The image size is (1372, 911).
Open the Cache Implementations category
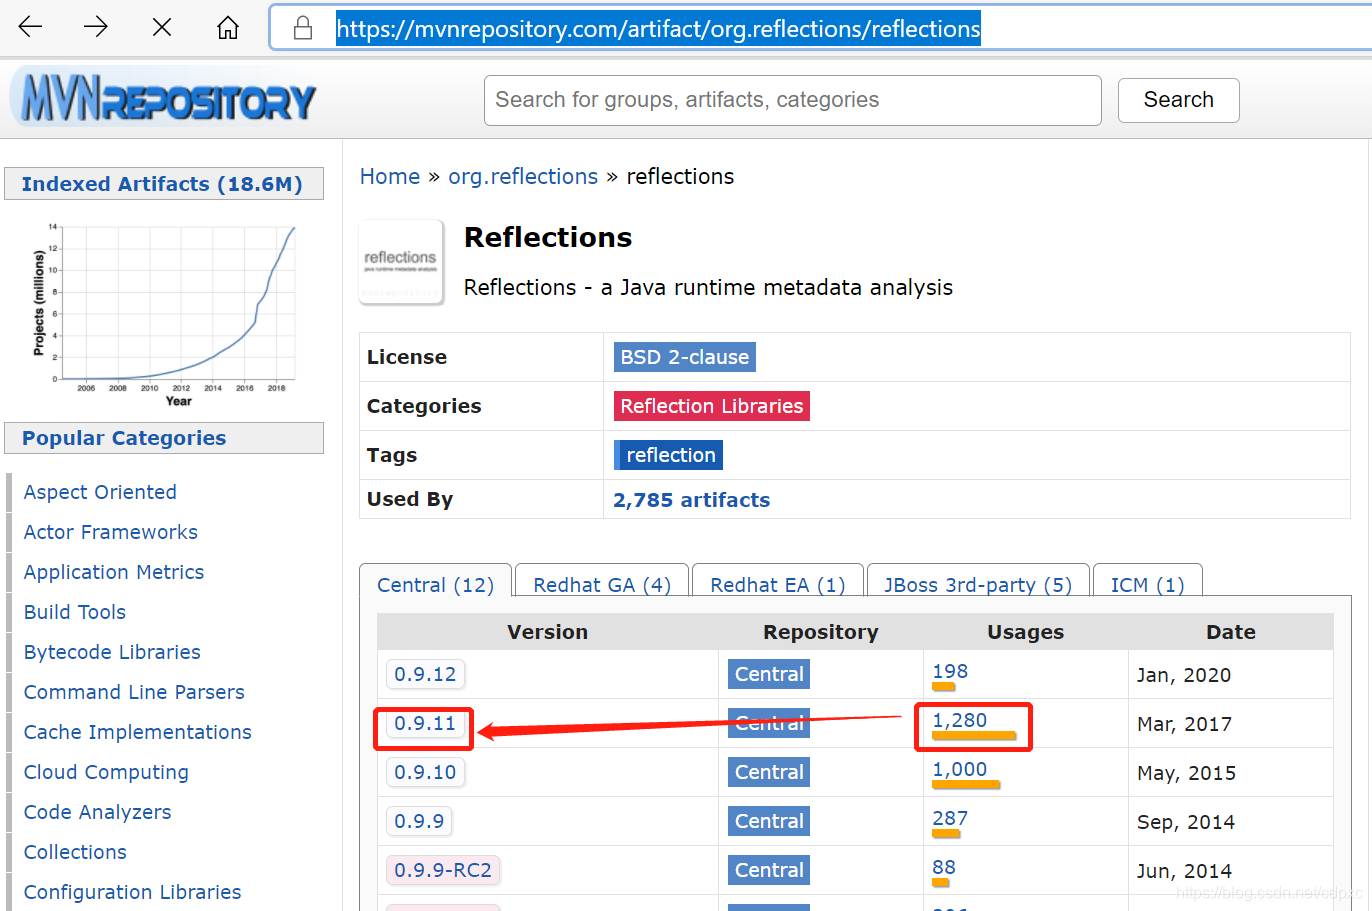138,732
